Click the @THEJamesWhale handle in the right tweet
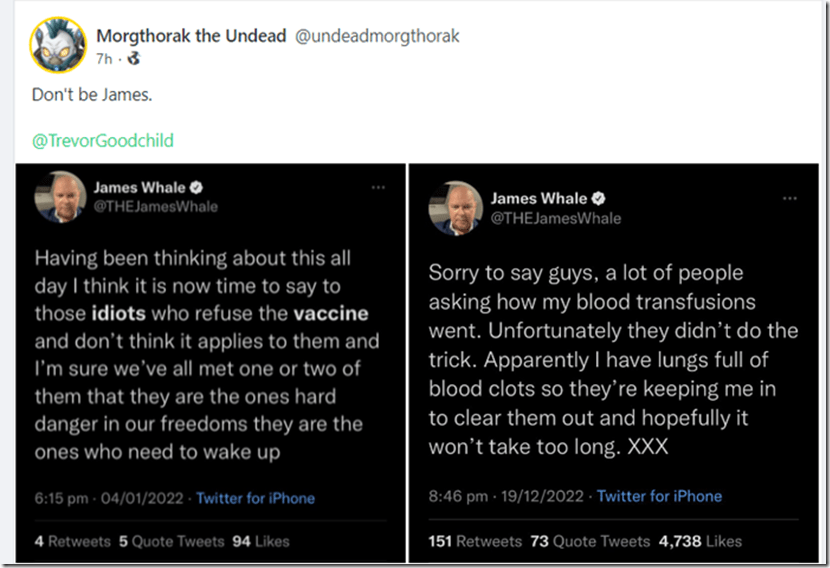The width and height of the screenshot is (830, 568). [555, 218]
